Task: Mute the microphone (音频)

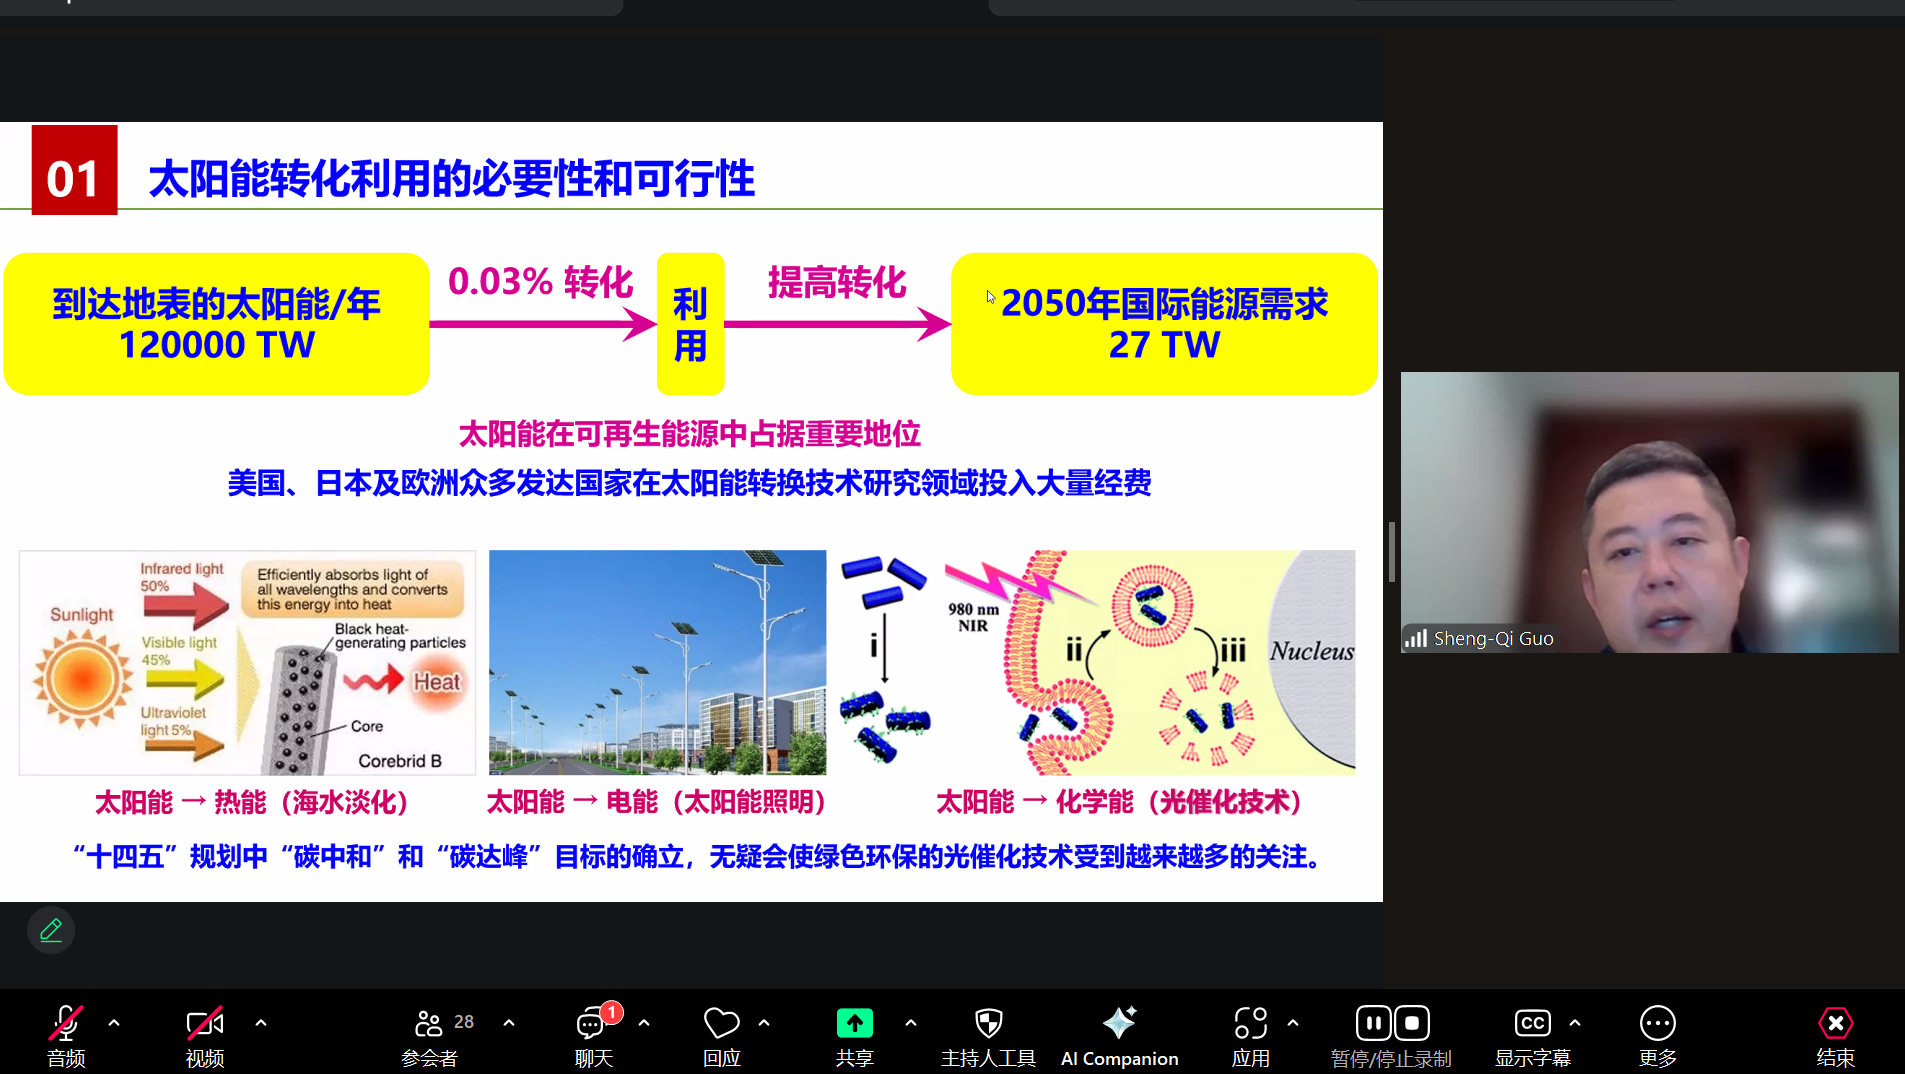Action: pos(63,1023)
